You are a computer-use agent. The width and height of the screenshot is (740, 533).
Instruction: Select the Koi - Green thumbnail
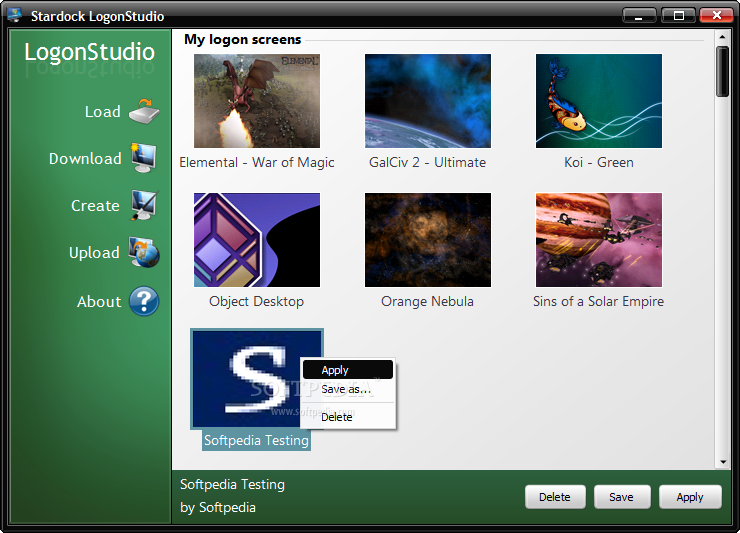point(598,101)
